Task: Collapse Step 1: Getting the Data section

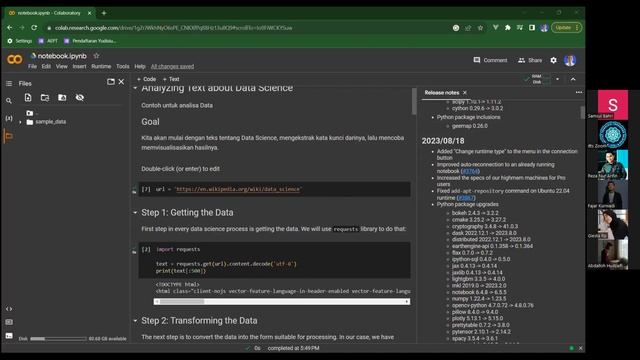Action: tap(135, 212)
